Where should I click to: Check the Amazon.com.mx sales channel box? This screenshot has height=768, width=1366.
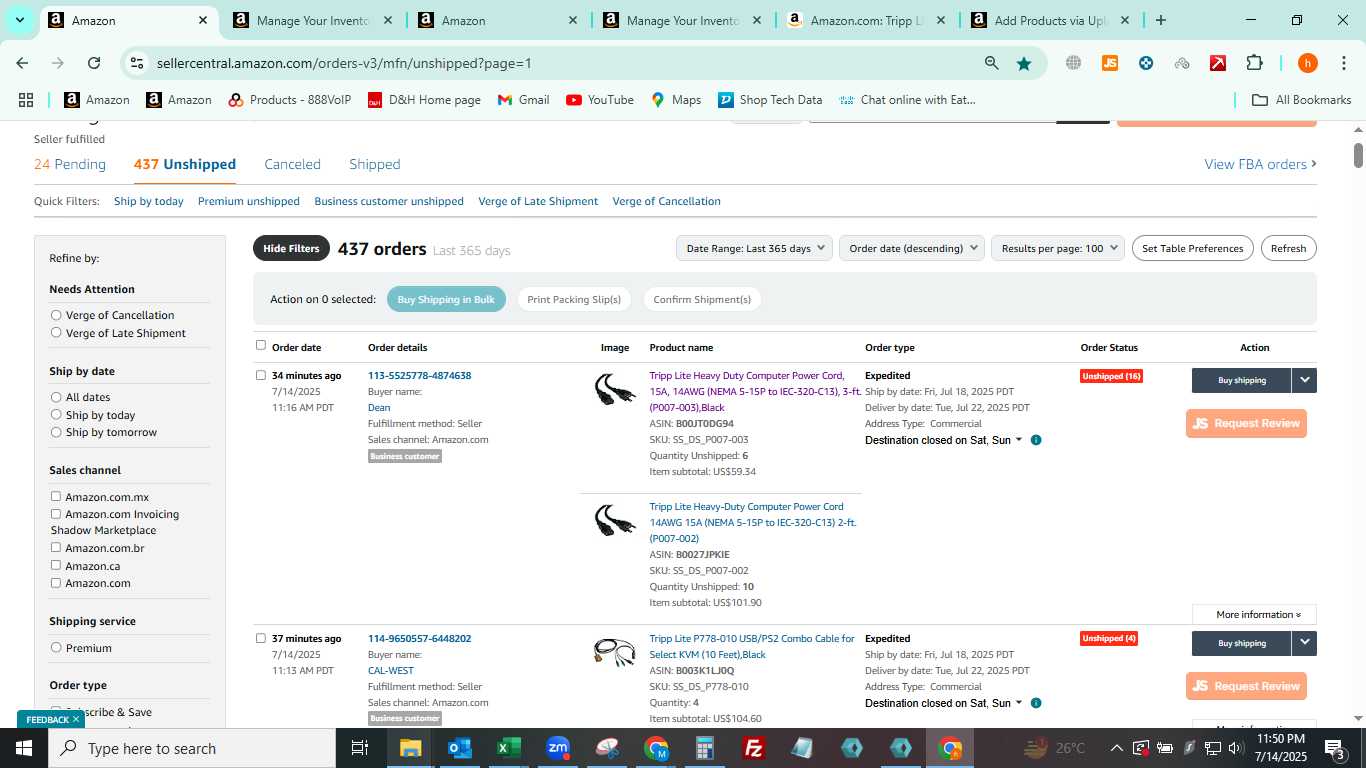(56, 497)
